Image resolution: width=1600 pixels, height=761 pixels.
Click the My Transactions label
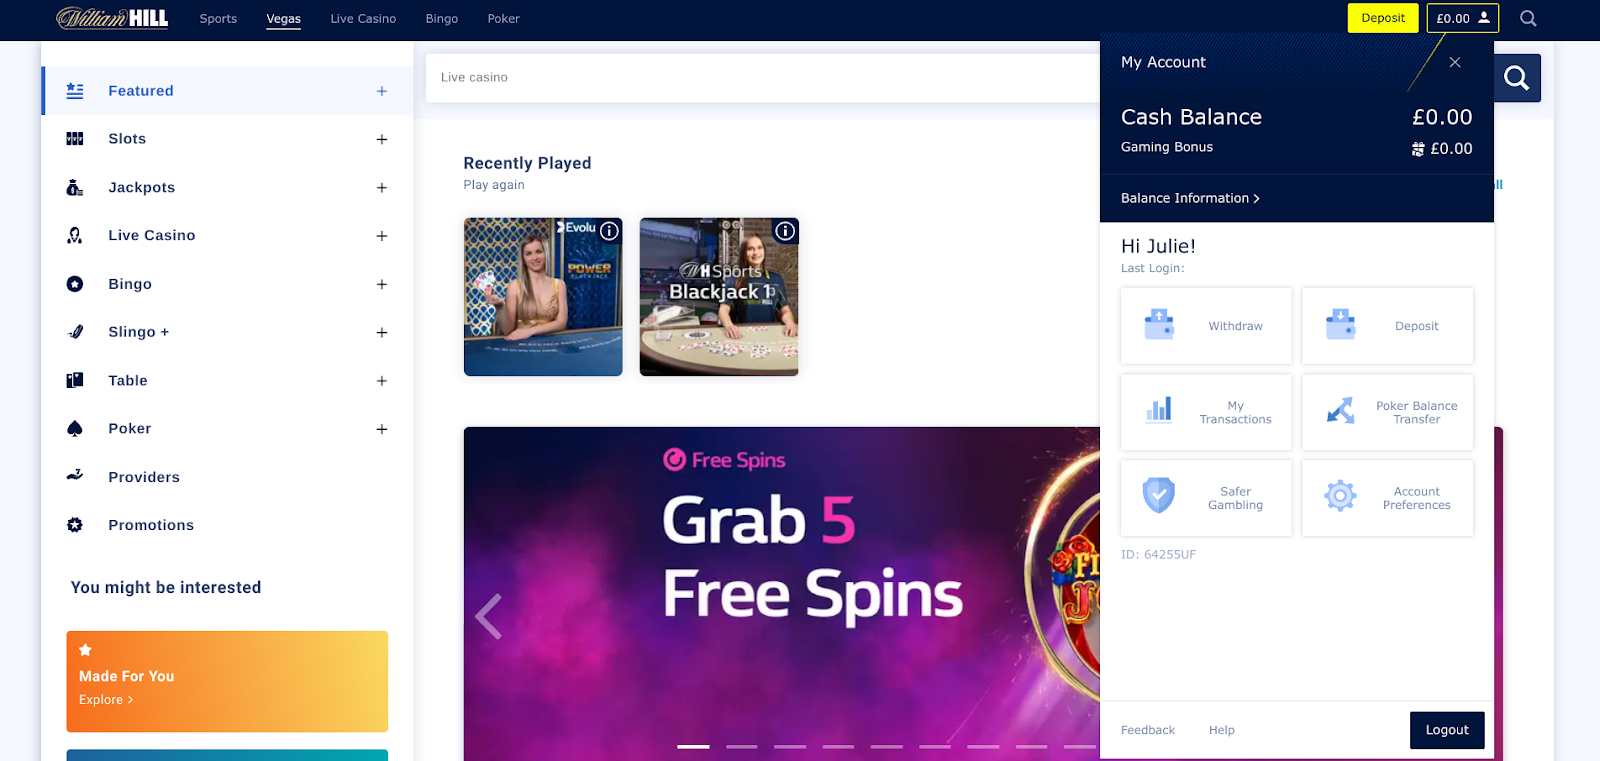(1235, 412)
